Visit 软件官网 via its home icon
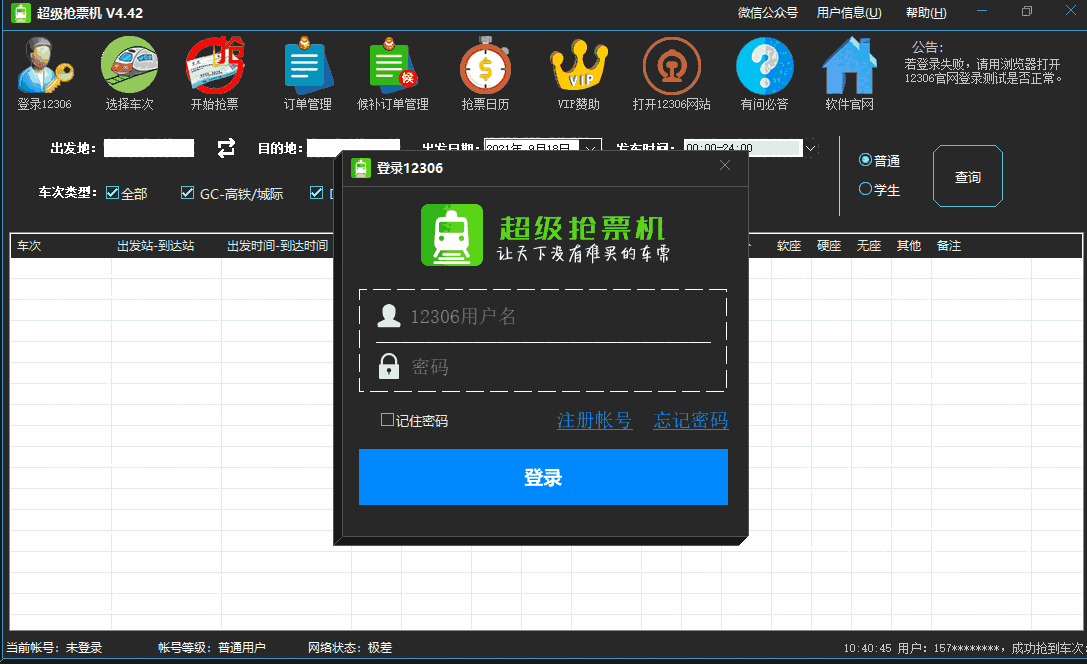 click(849, 72)
